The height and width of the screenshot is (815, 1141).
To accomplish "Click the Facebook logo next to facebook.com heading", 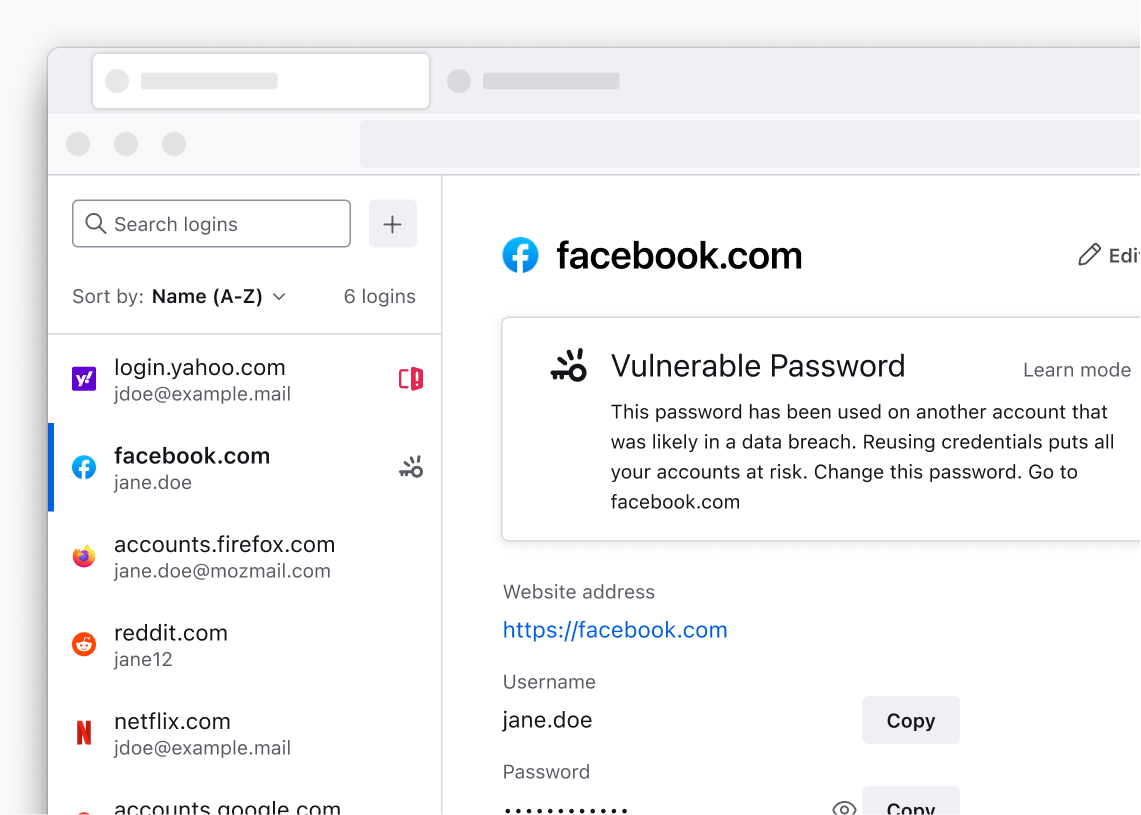I will (x=520, y=255).
